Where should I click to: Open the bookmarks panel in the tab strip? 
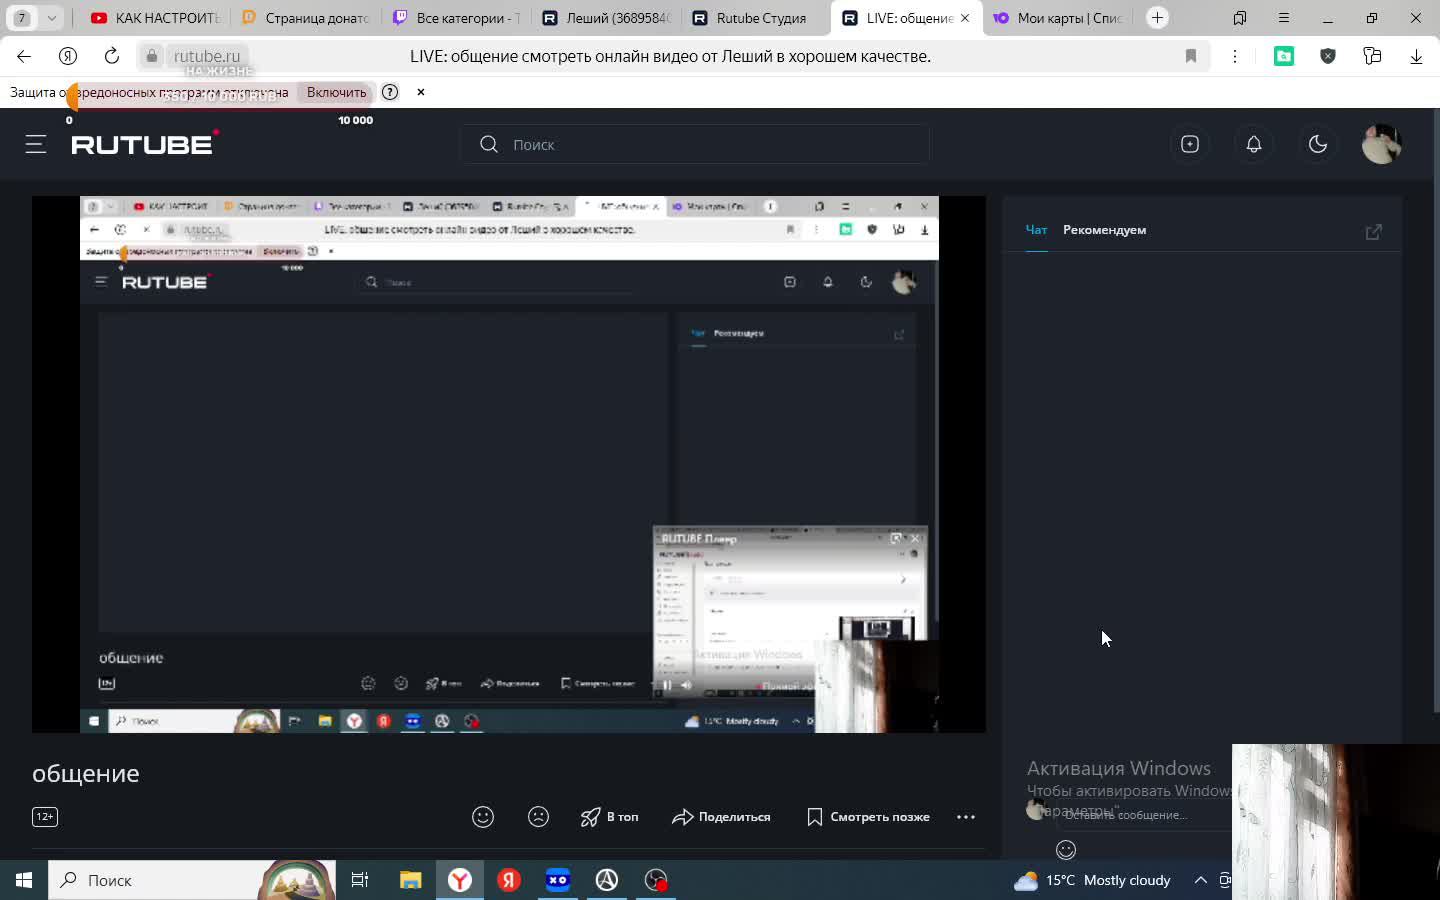(x=1240, y=18)
